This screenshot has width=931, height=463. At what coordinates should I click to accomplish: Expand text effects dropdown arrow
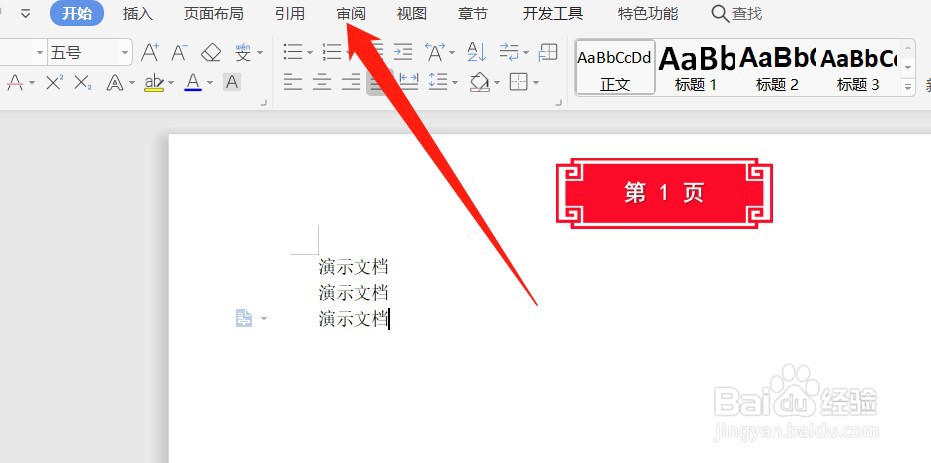[x=131, y=83]
